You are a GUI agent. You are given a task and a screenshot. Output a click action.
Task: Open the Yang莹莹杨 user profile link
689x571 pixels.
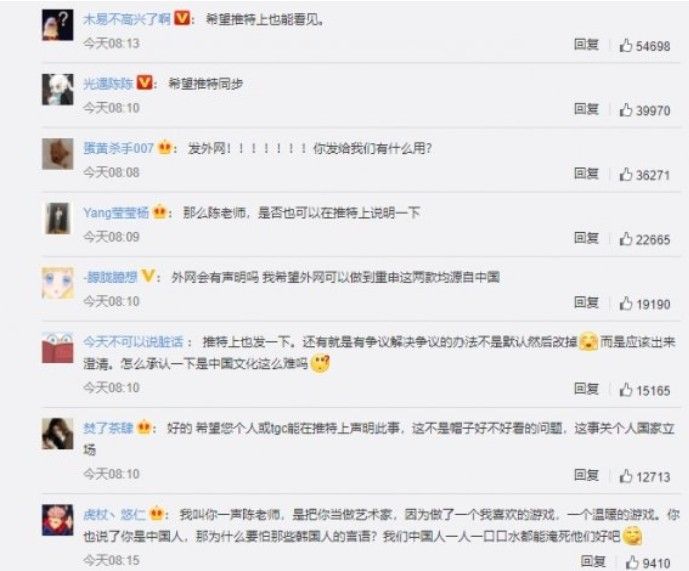(116, 213)
